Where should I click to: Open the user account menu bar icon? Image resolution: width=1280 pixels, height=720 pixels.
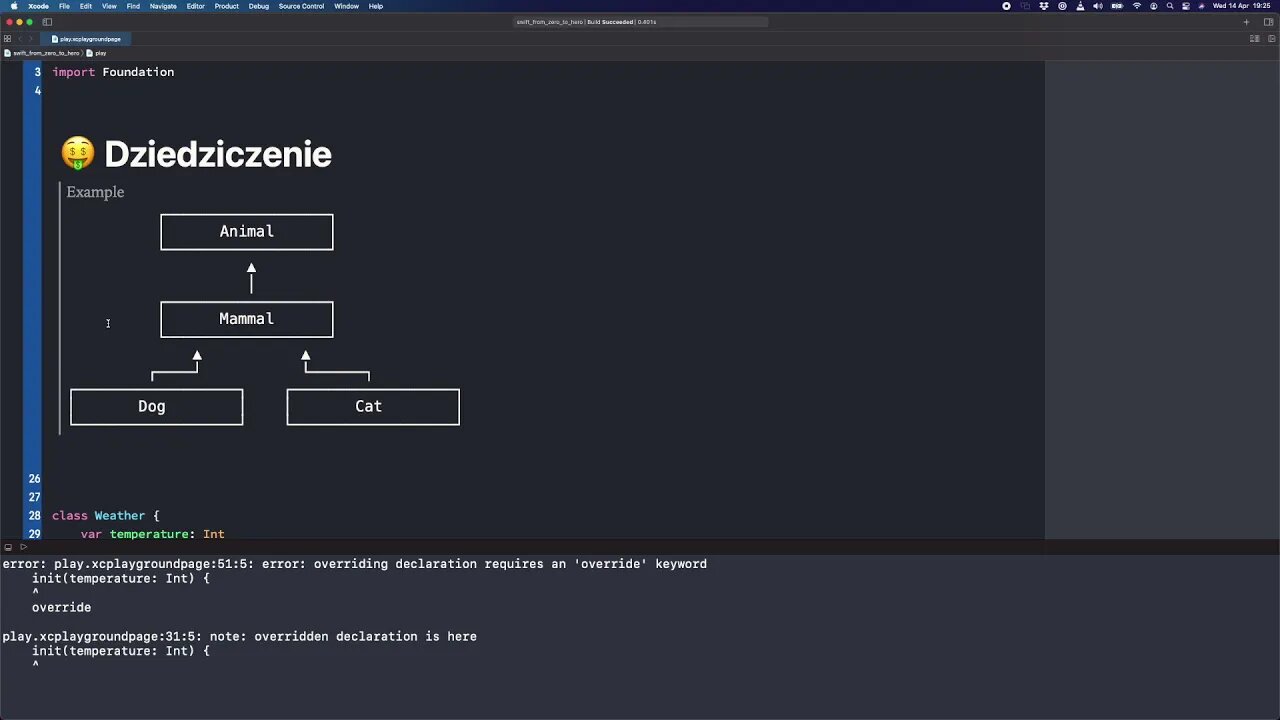click(1153, 6)
